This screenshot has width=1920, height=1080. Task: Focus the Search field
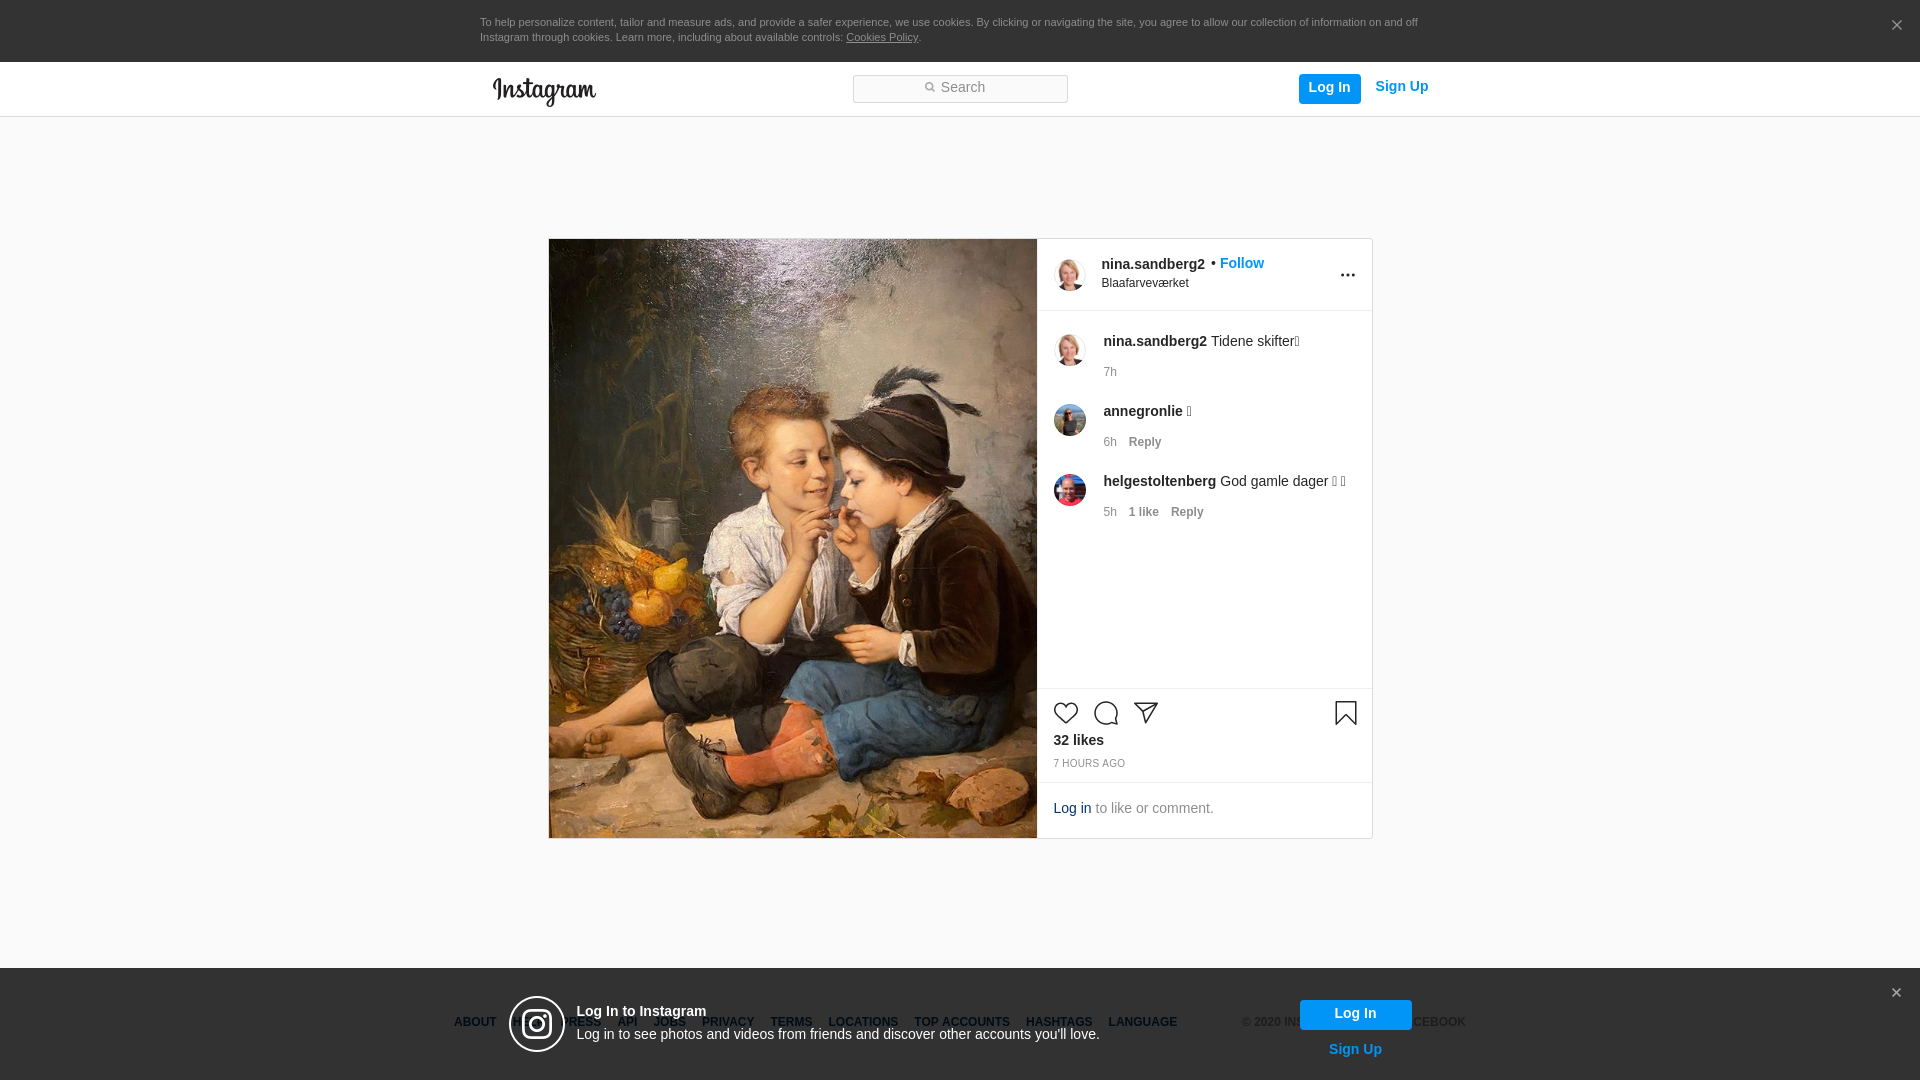tap(960, 89)
